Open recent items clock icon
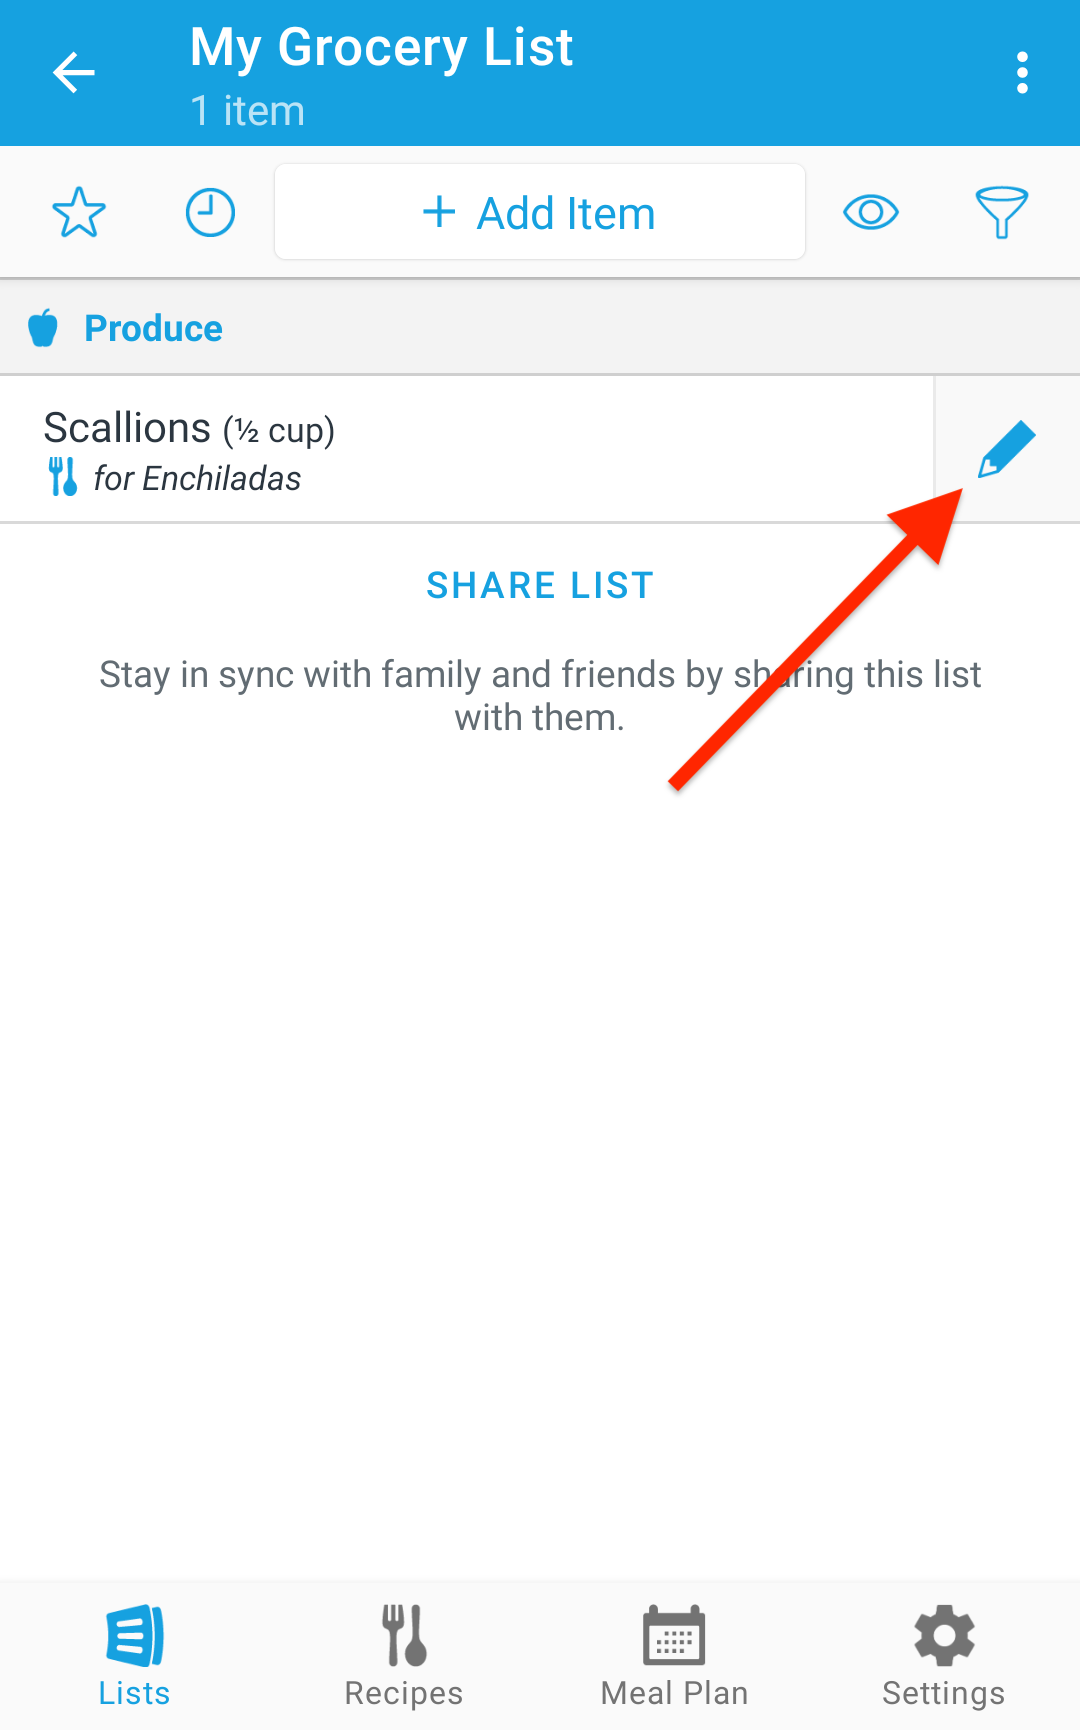Viewport: 1080px width, 1730px height. pyautogui.click(x=210, y=212)
